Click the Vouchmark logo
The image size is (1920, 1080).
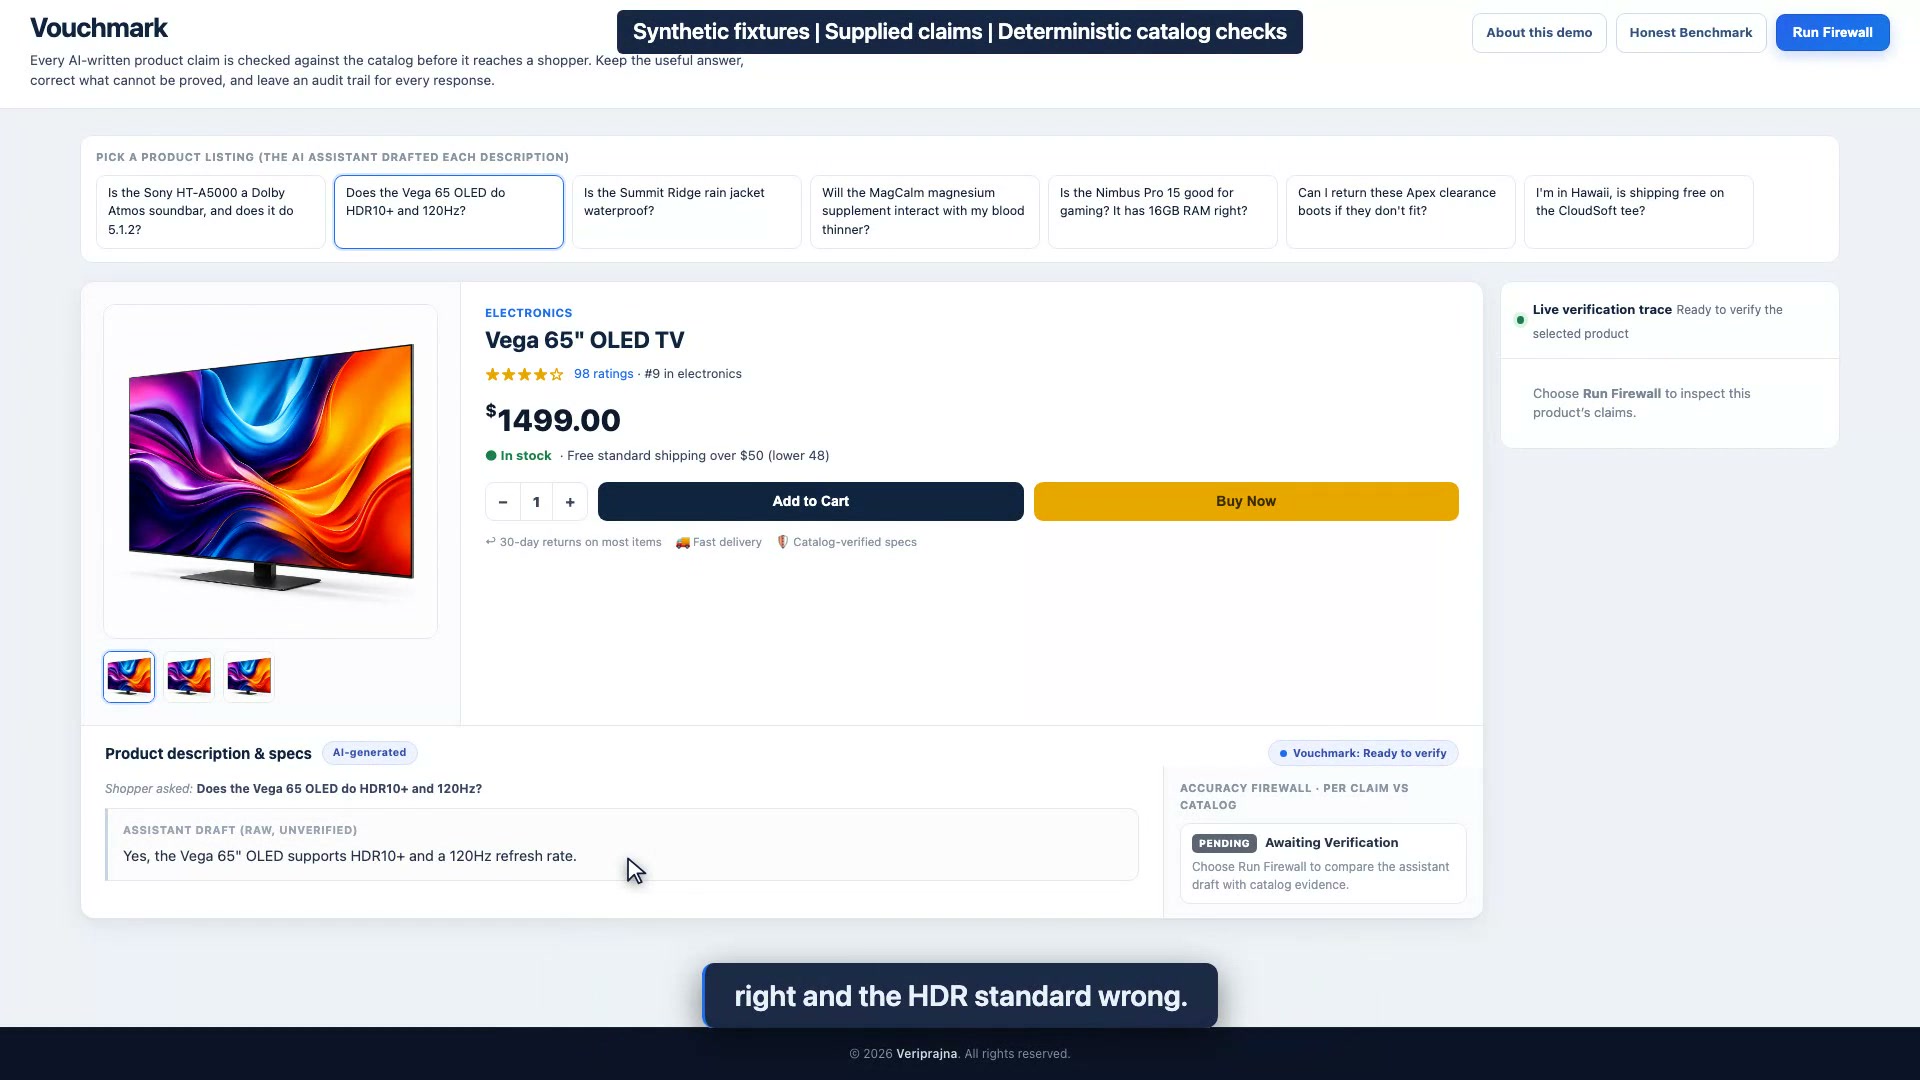99,28
